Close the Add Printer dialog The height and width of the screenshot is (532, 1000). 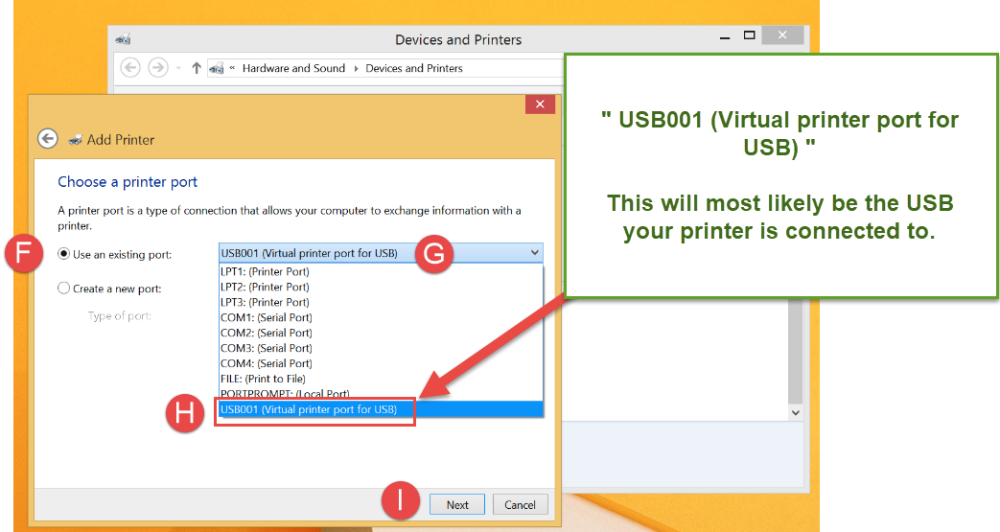click(540, 104)
